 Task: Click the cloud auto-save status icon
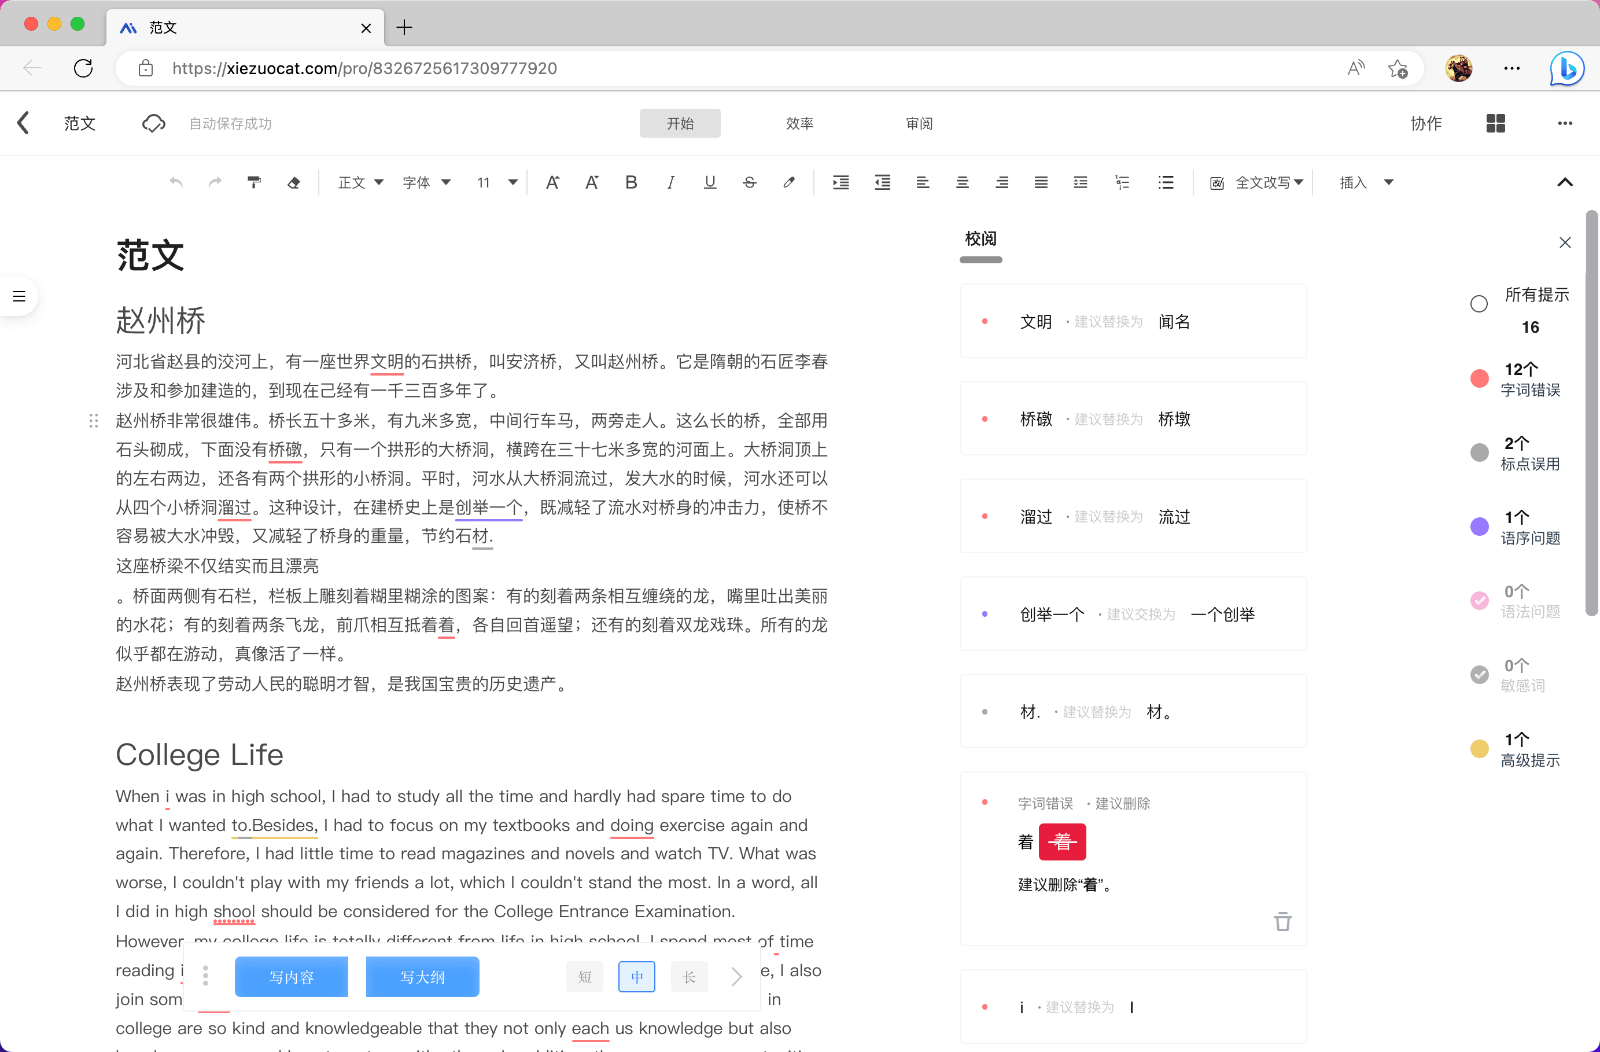154,123
